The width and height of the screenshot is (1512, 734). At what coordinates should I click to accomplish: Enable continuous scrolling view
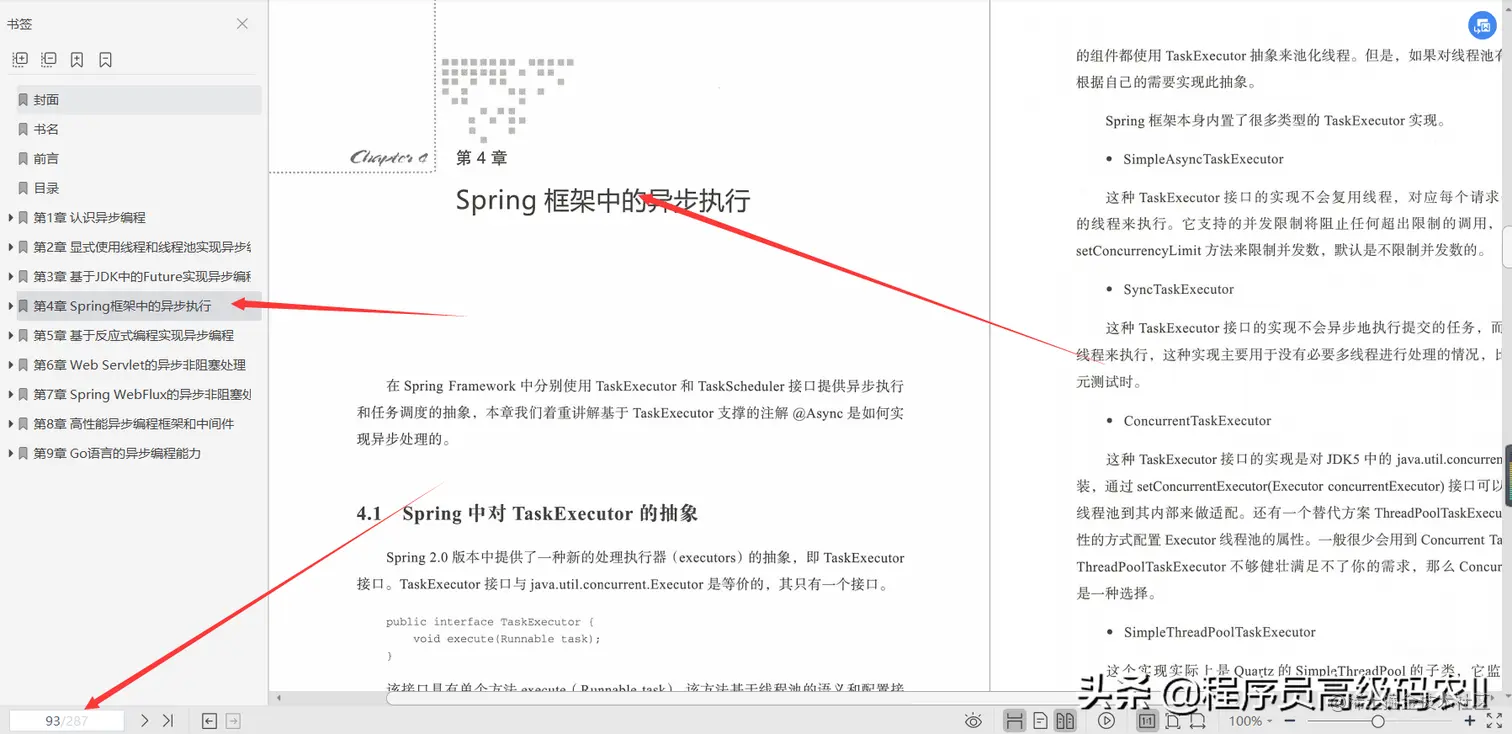(1014, 721)
